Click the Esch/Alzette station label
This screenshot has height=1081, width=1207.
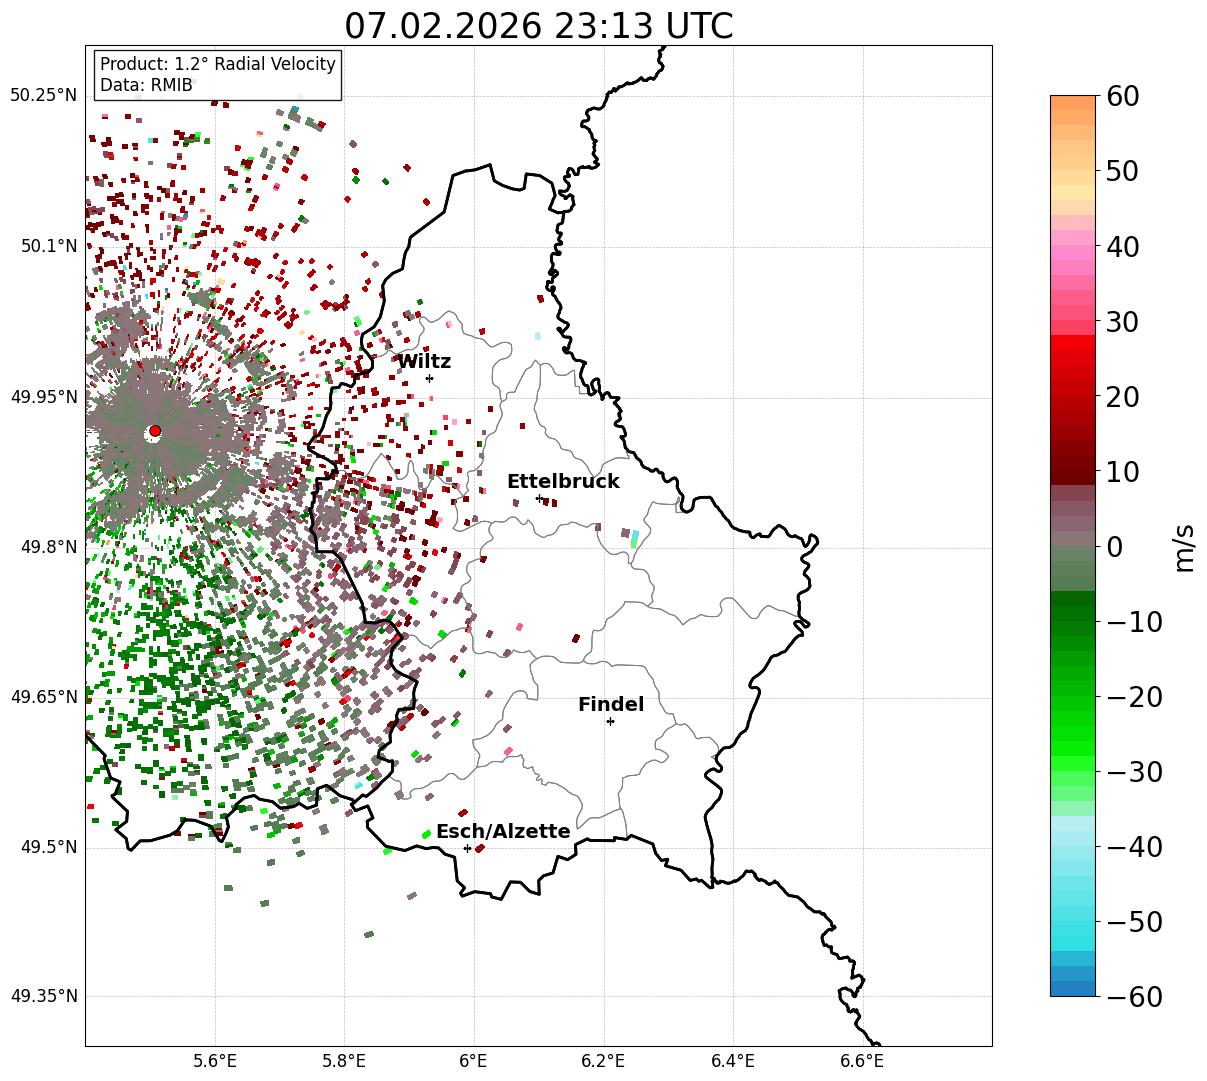coord(503,832)
